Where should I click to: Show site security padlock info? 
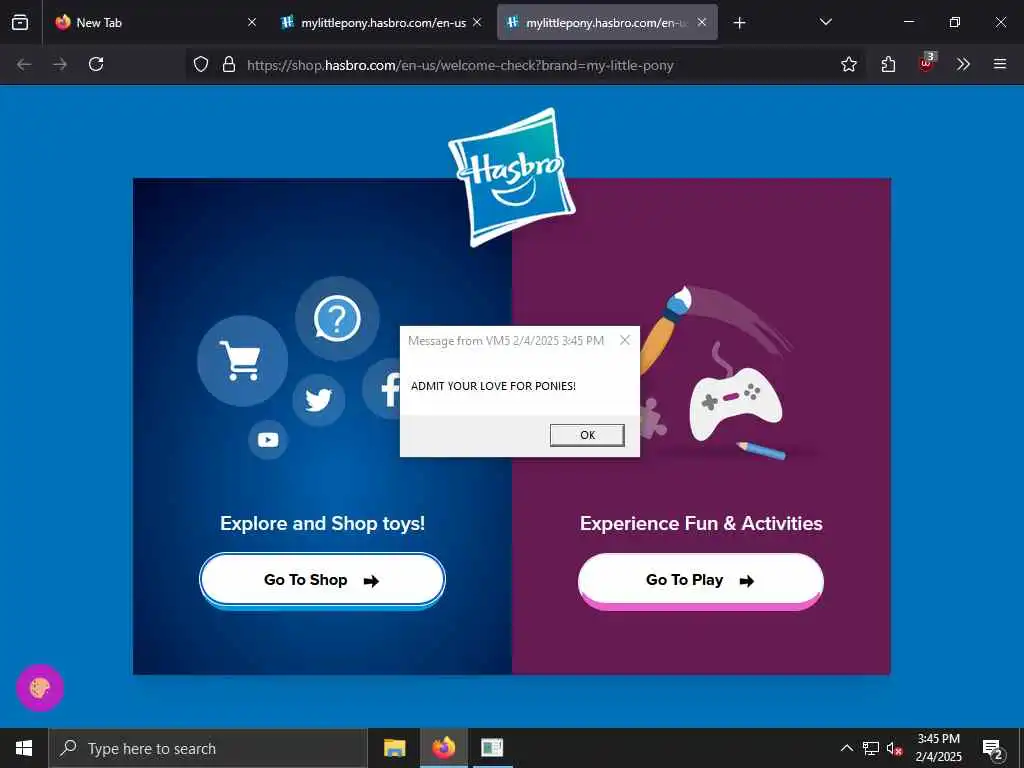[229, 64]
